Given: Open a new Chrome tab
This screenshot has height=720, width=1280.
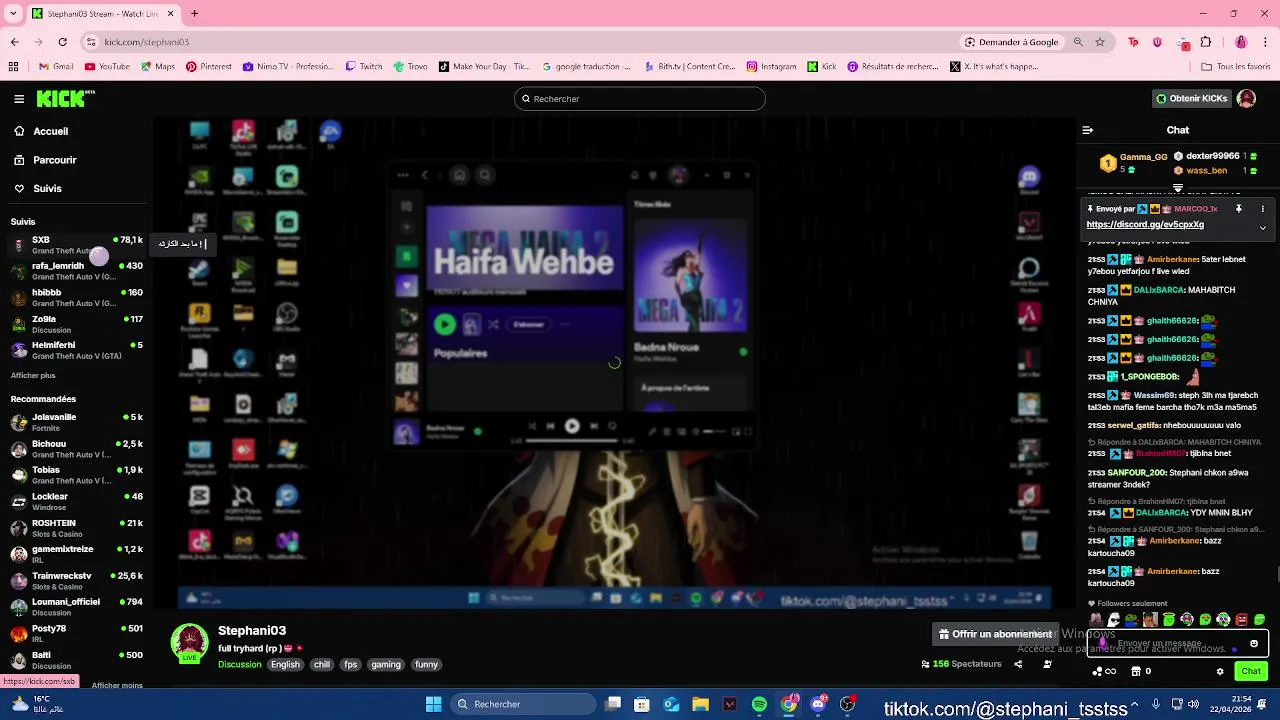Looking at the screenshot, I should (x=194, y=14).
